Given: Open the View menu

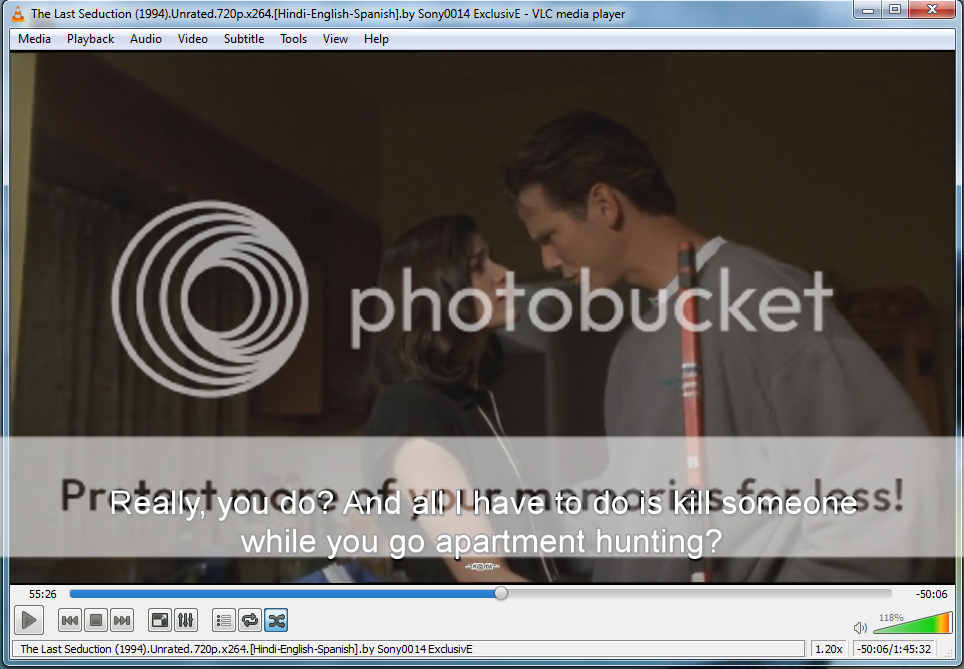Looking at the screenshot, I should click(x=335, y=39).
